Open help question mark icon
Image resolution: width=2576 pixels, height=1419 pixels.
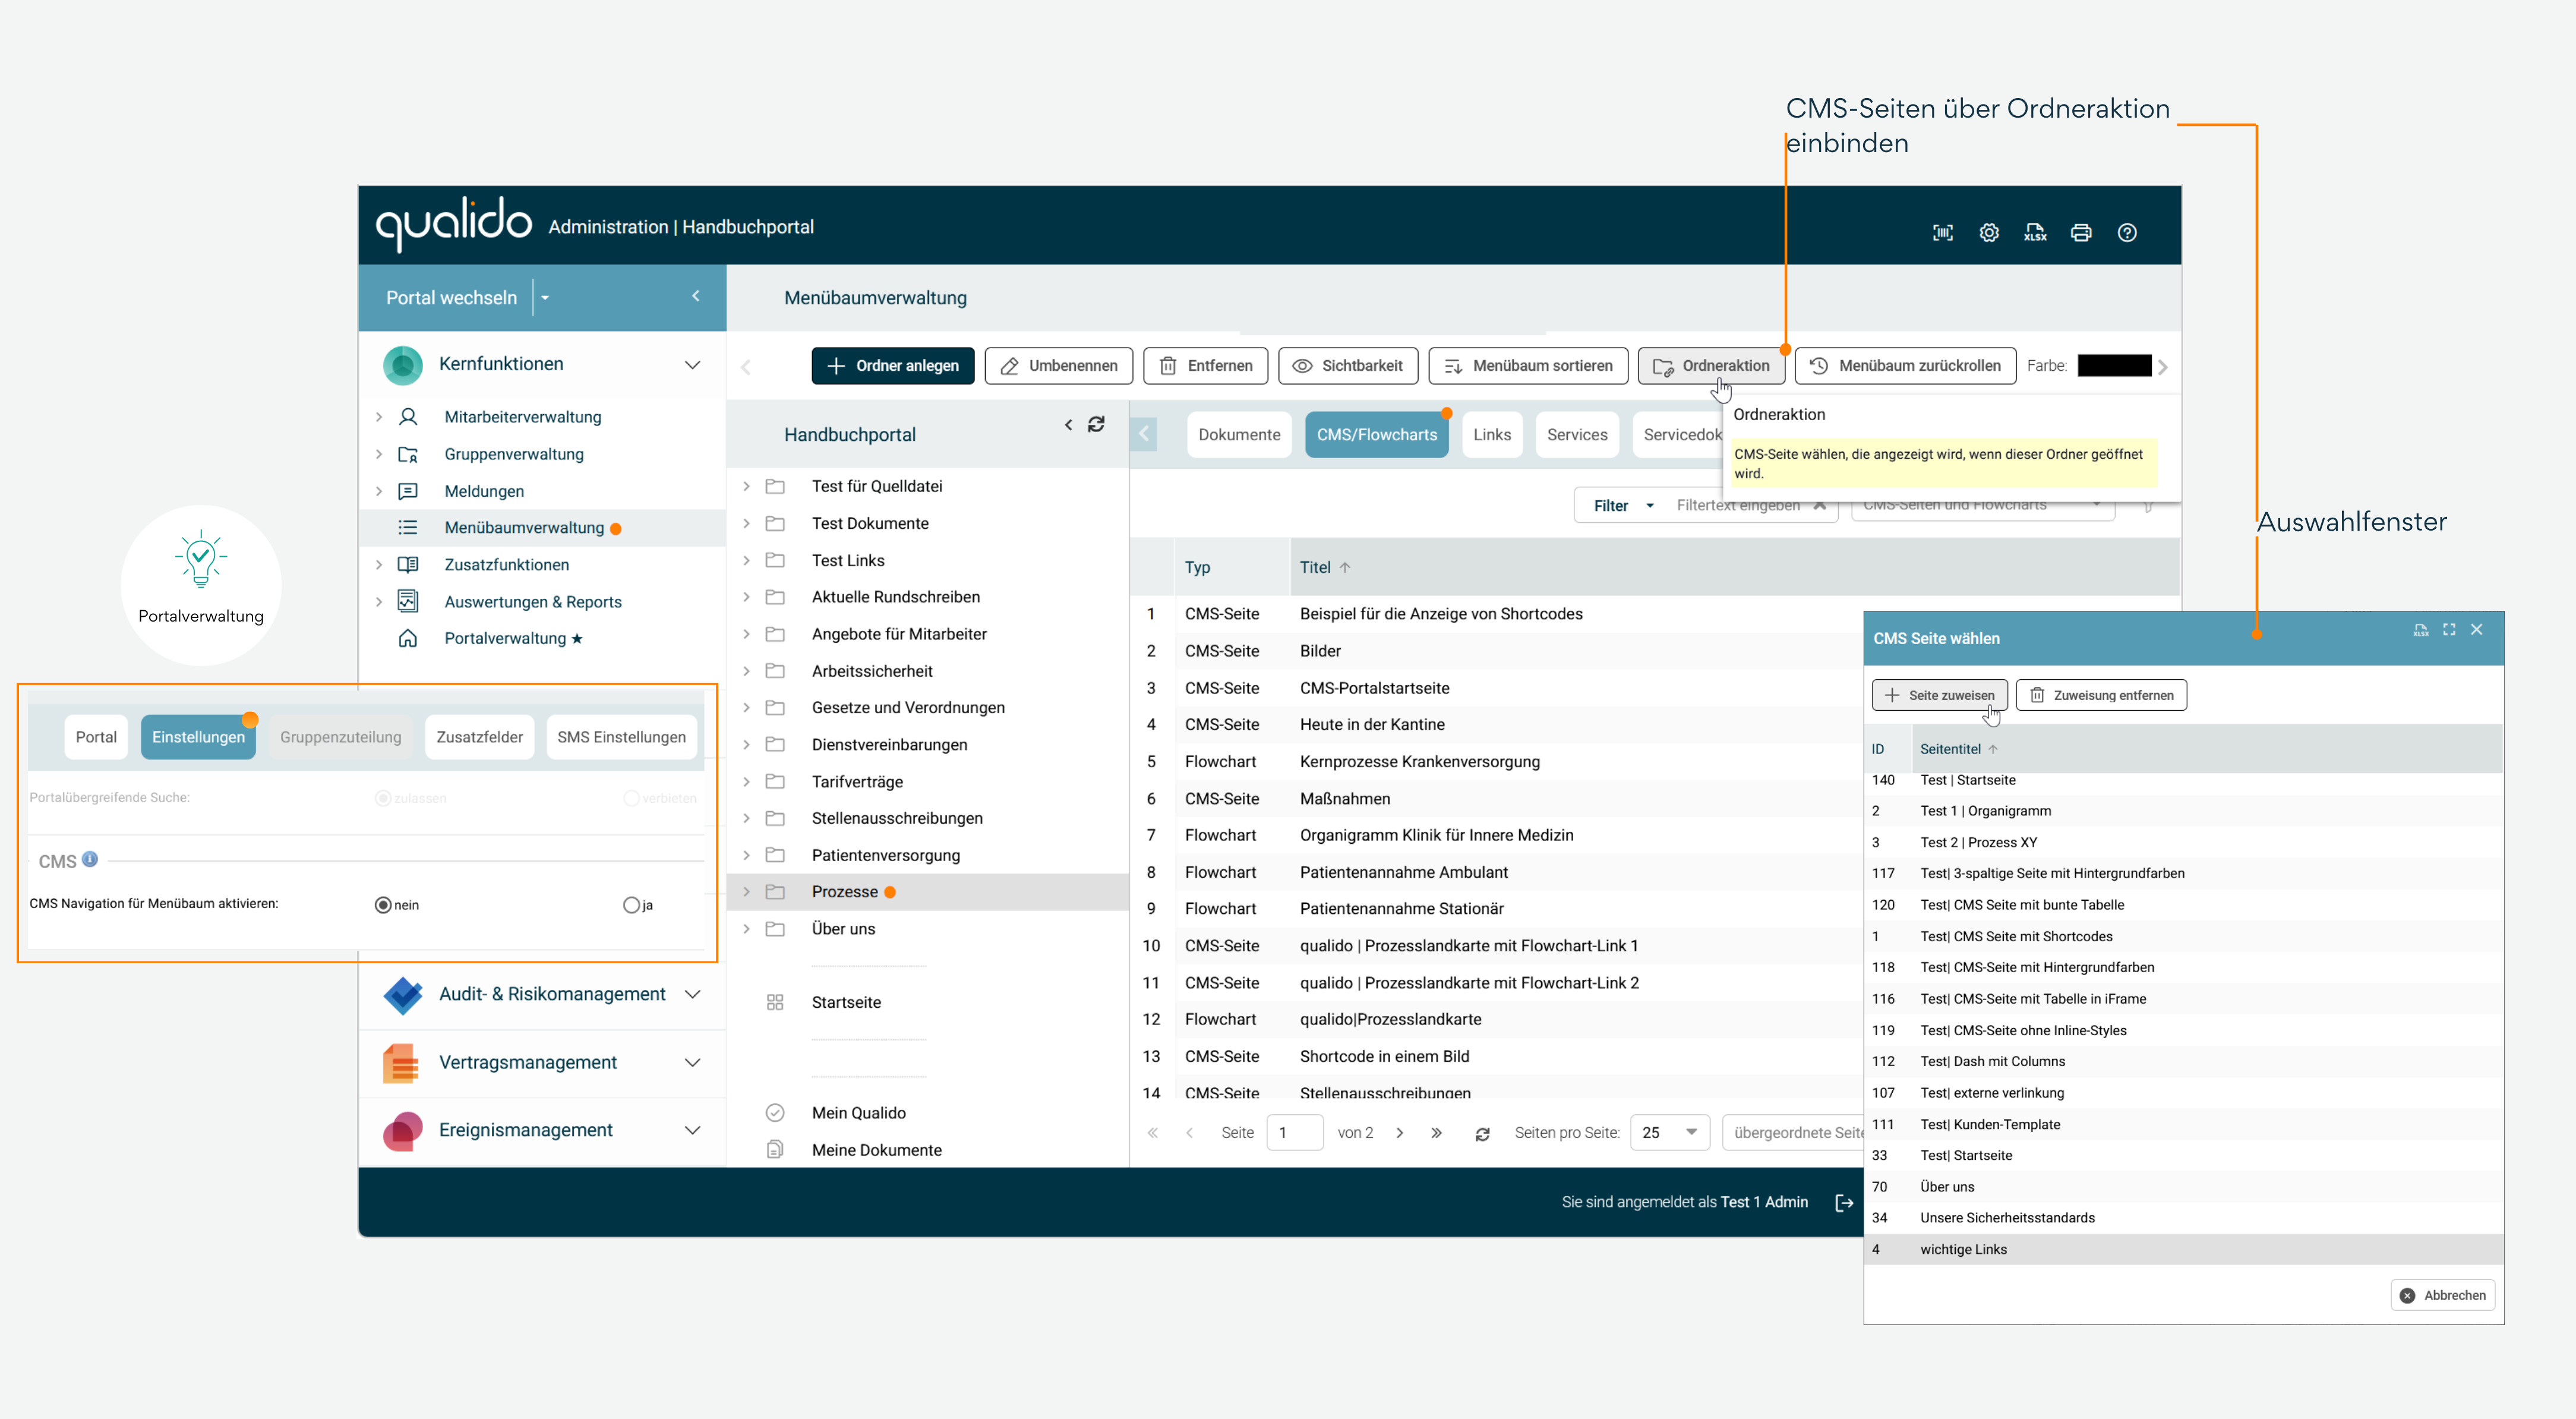tap(2127, 233)
